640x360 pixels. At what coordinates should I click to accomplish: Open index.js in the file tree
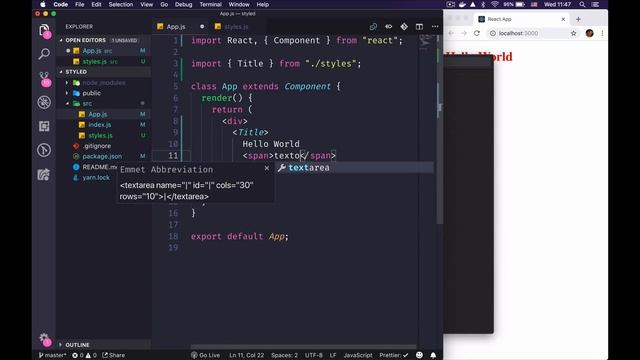point(100,125)
